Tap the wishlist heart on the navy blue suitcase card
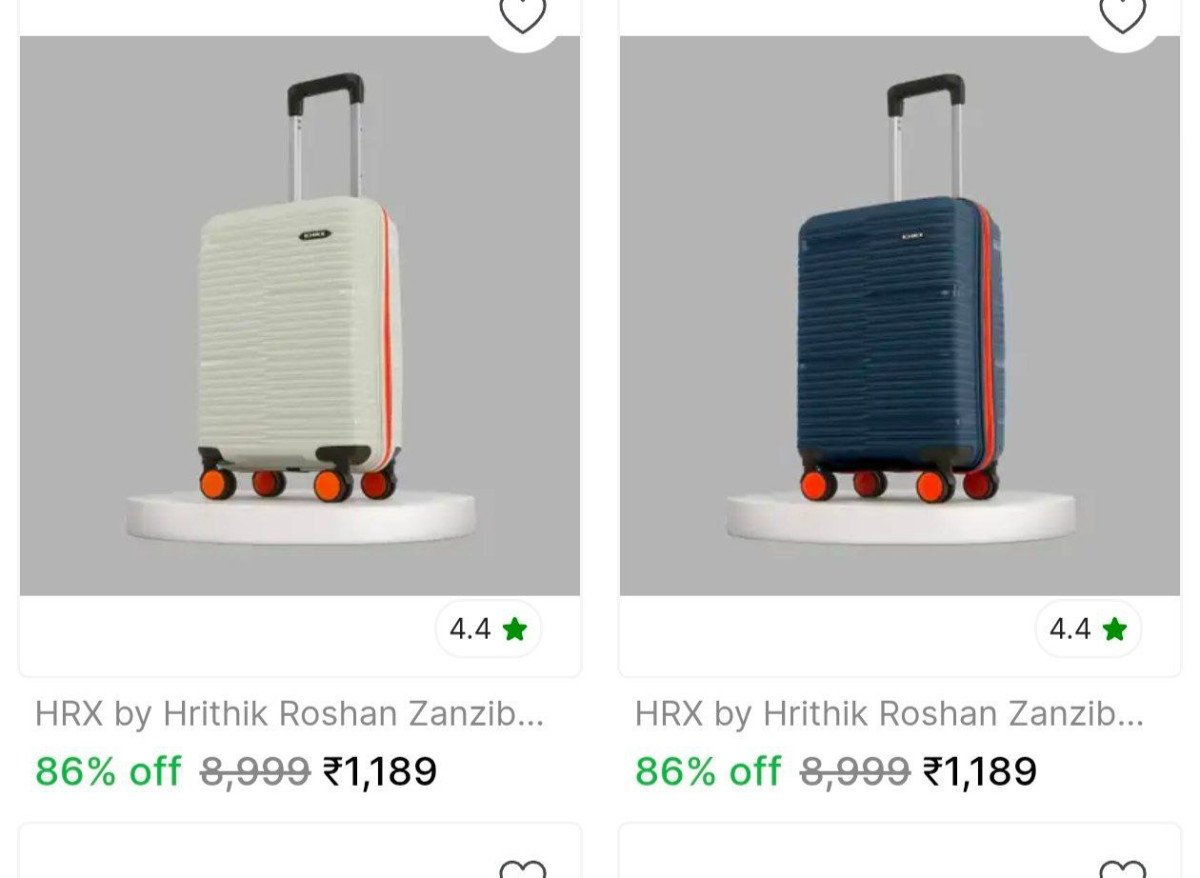This screenshot has height=878, width=1200. tap(1123, 14)
